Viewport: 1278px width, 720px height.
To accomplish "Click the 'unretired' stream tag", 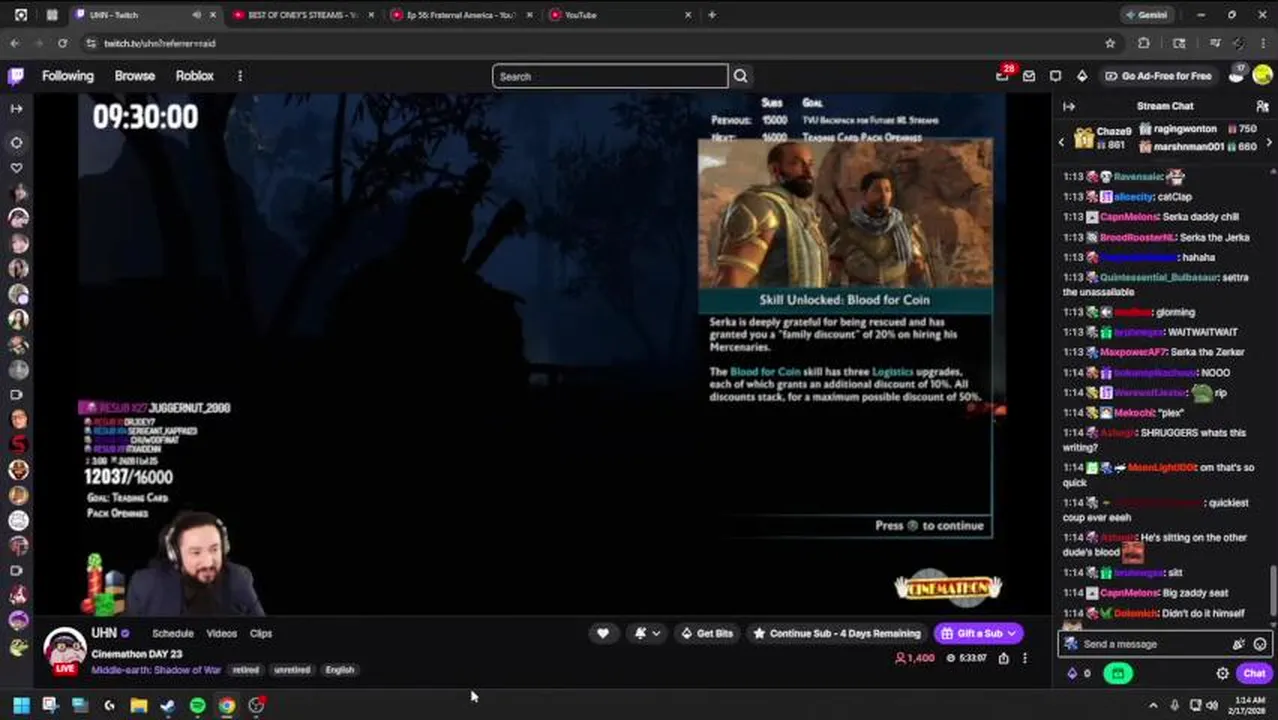I will pos(292,670).
